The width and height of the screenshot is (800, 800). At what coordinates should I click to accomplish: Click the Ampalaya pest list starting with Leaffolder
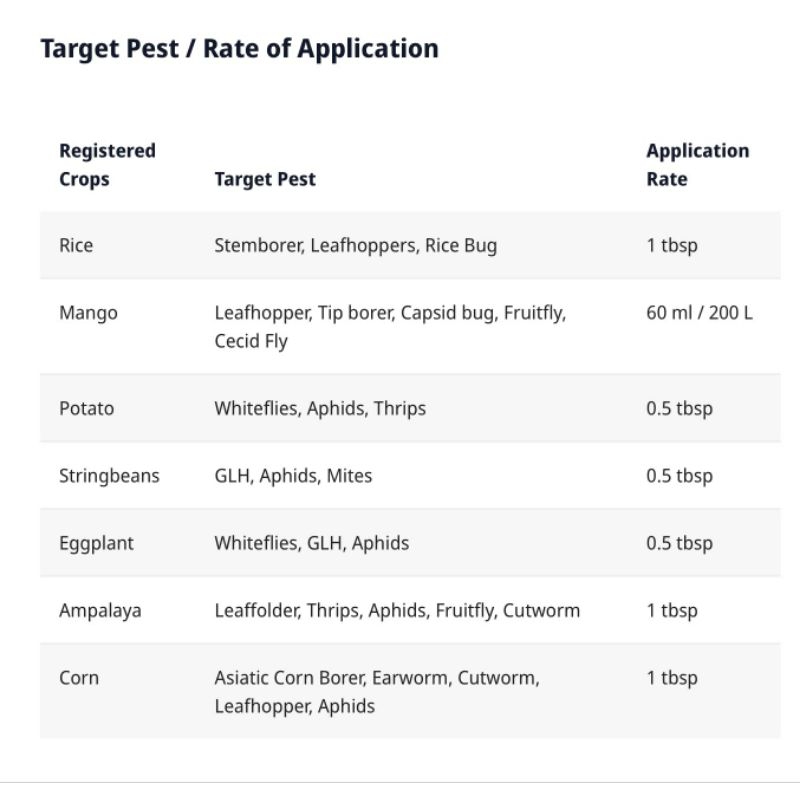pos(397,610)
